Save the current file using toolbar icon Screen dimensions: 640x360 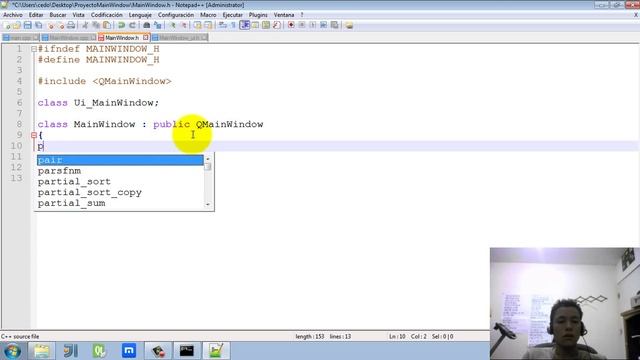point(27,25)
